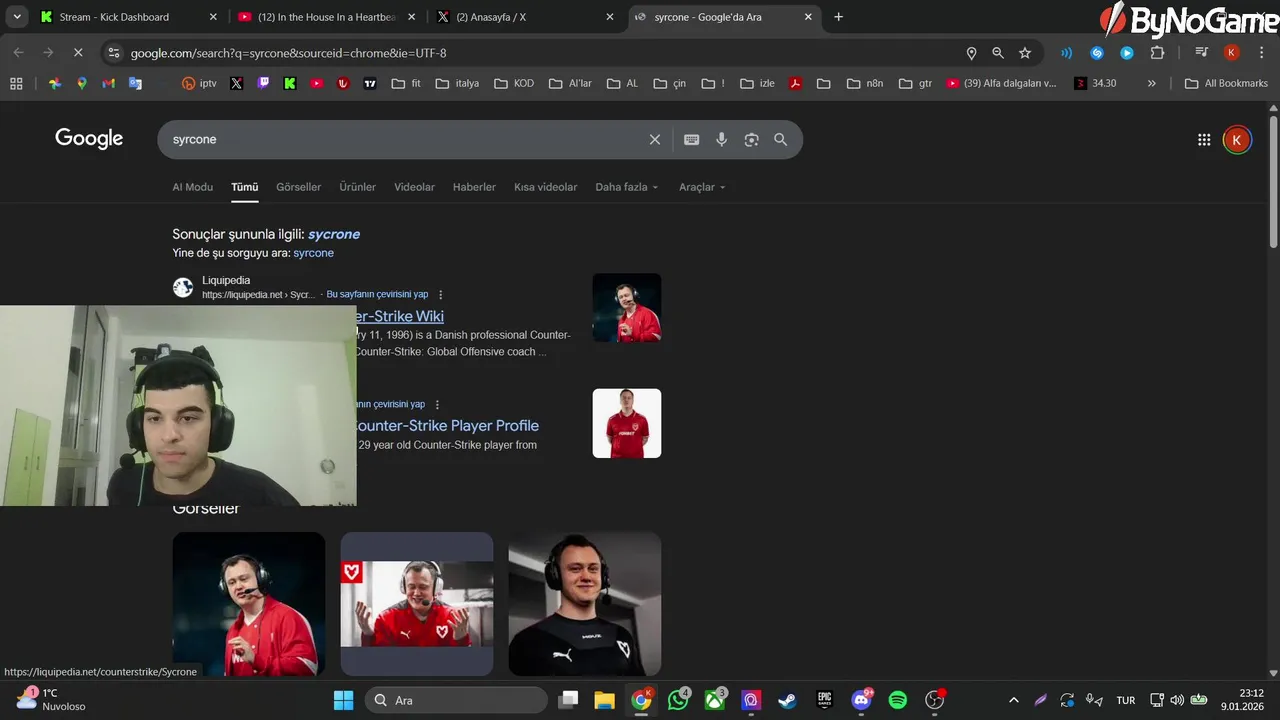Open page zoom magnifier in address bar

click(998, 53)
